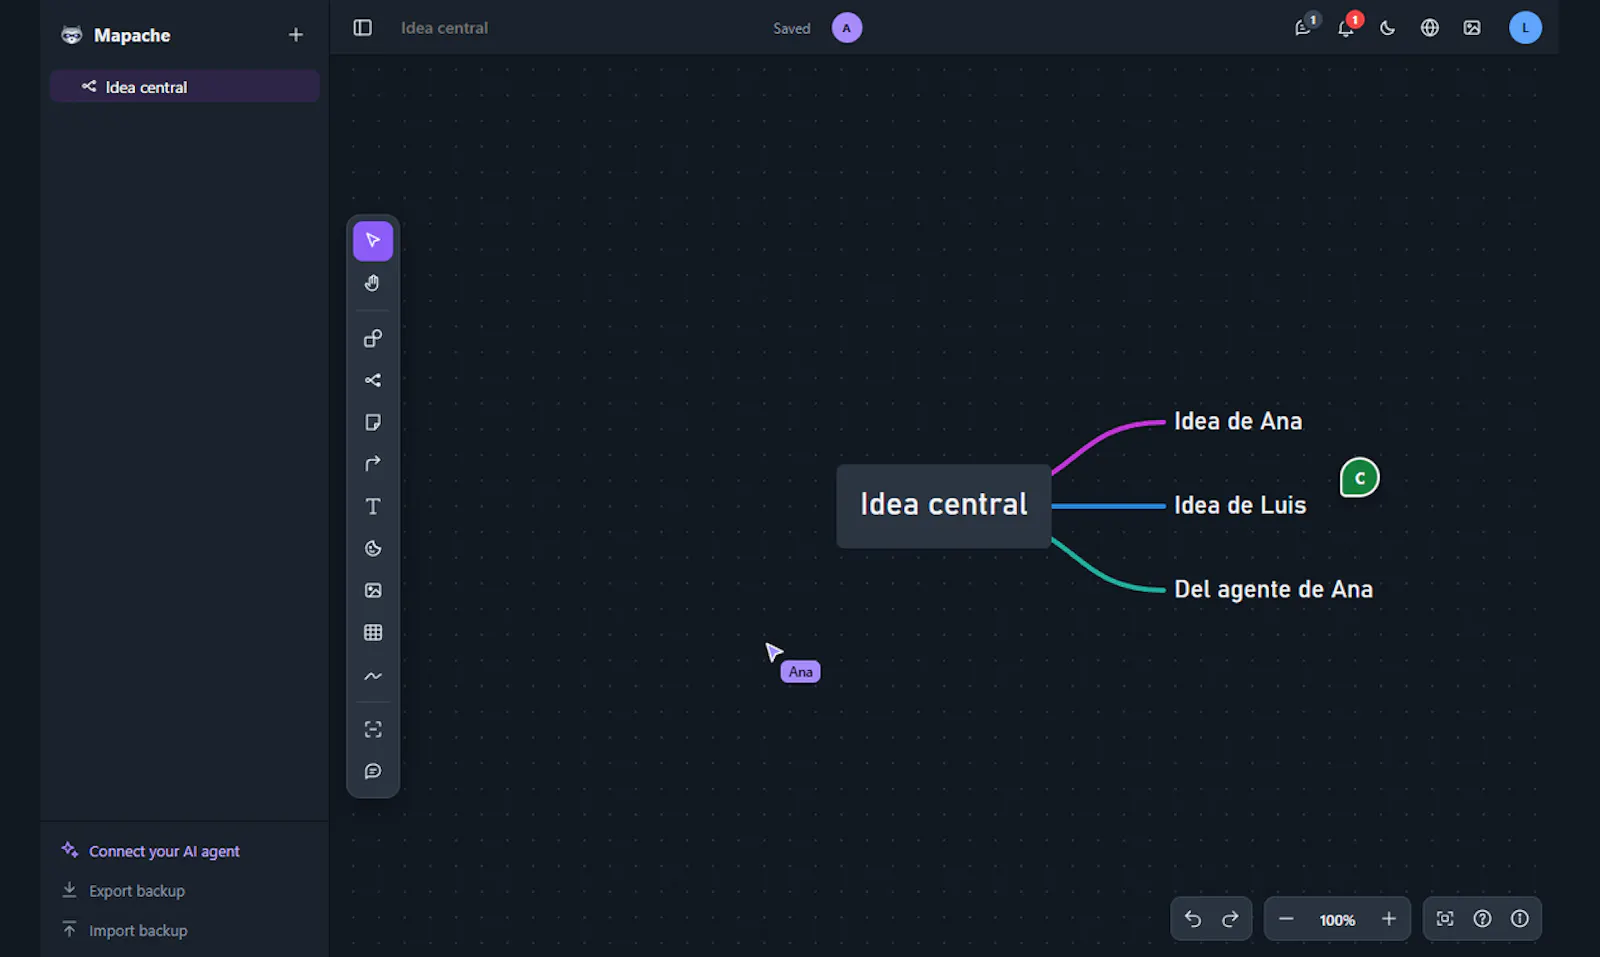Click Connect your AI agent
Screen dimensions: 1600x957
point(151,851)
